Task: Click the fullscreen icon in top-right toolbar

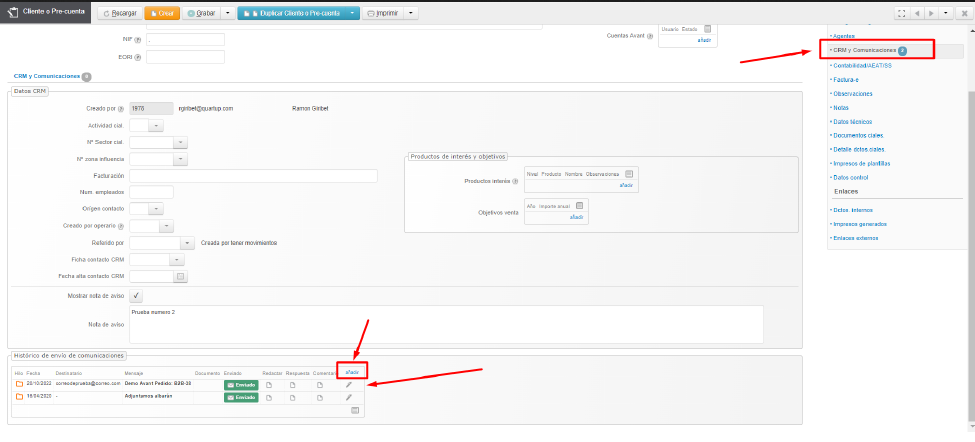Action: (x=901, y=13)
